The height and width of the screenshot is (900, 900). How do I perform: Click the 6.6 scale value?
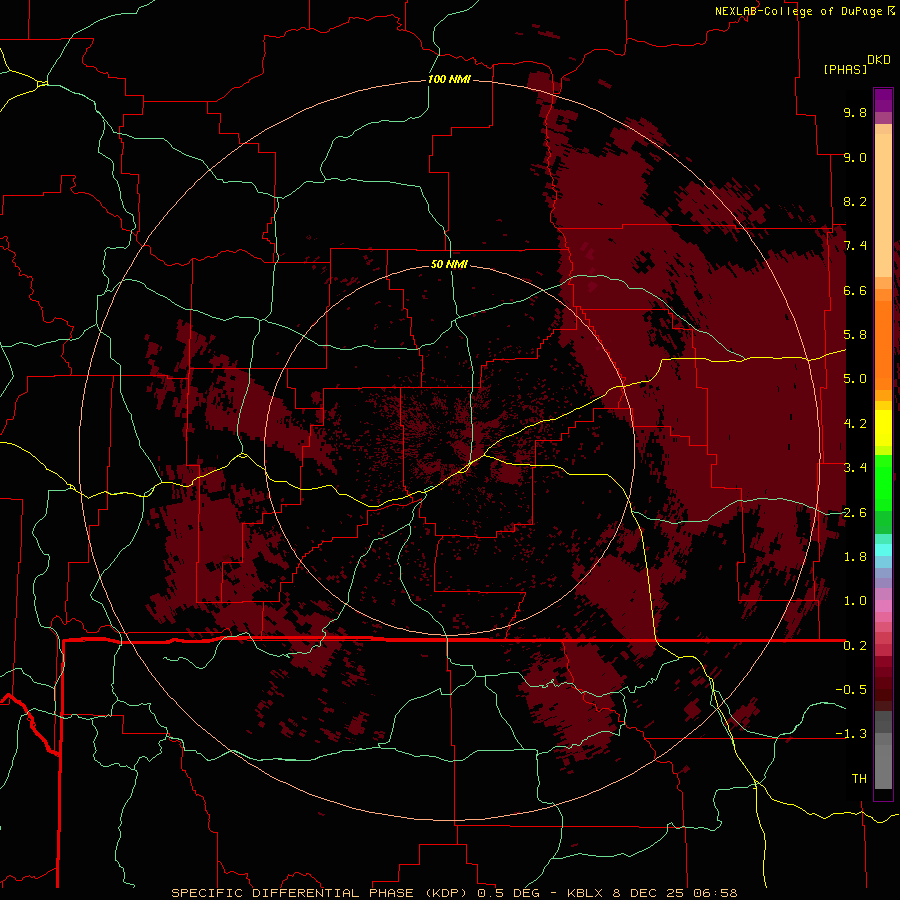[x=855, y=290]
